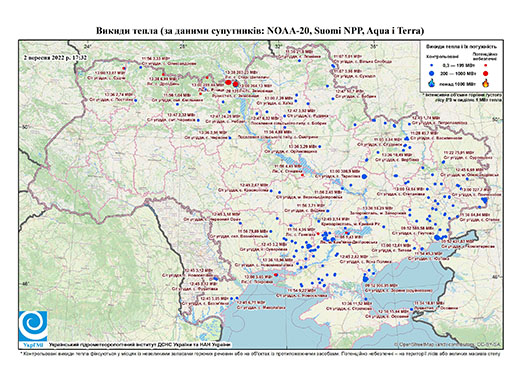Click the map title about NOAA-20 satellites
520x368 pixels.
[x=260, y=31]
